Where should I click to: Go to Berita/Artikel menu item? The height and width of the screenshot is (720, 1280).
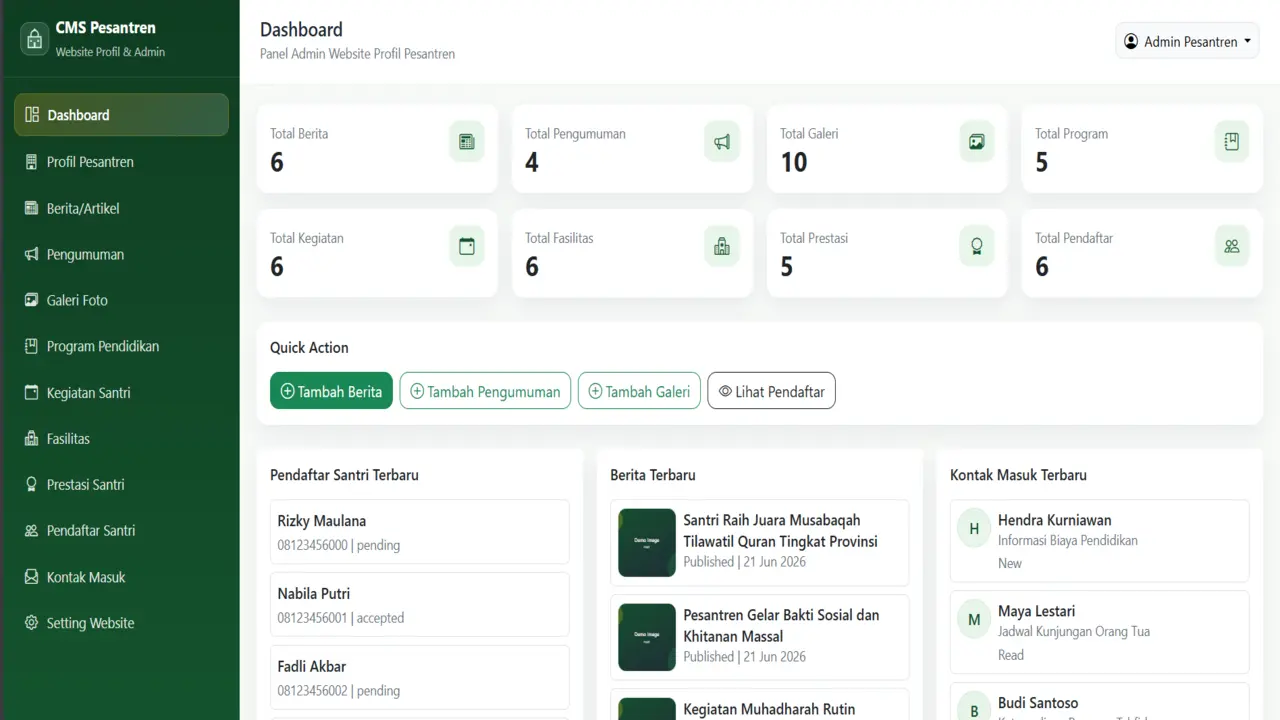click(x=121, y=208)
